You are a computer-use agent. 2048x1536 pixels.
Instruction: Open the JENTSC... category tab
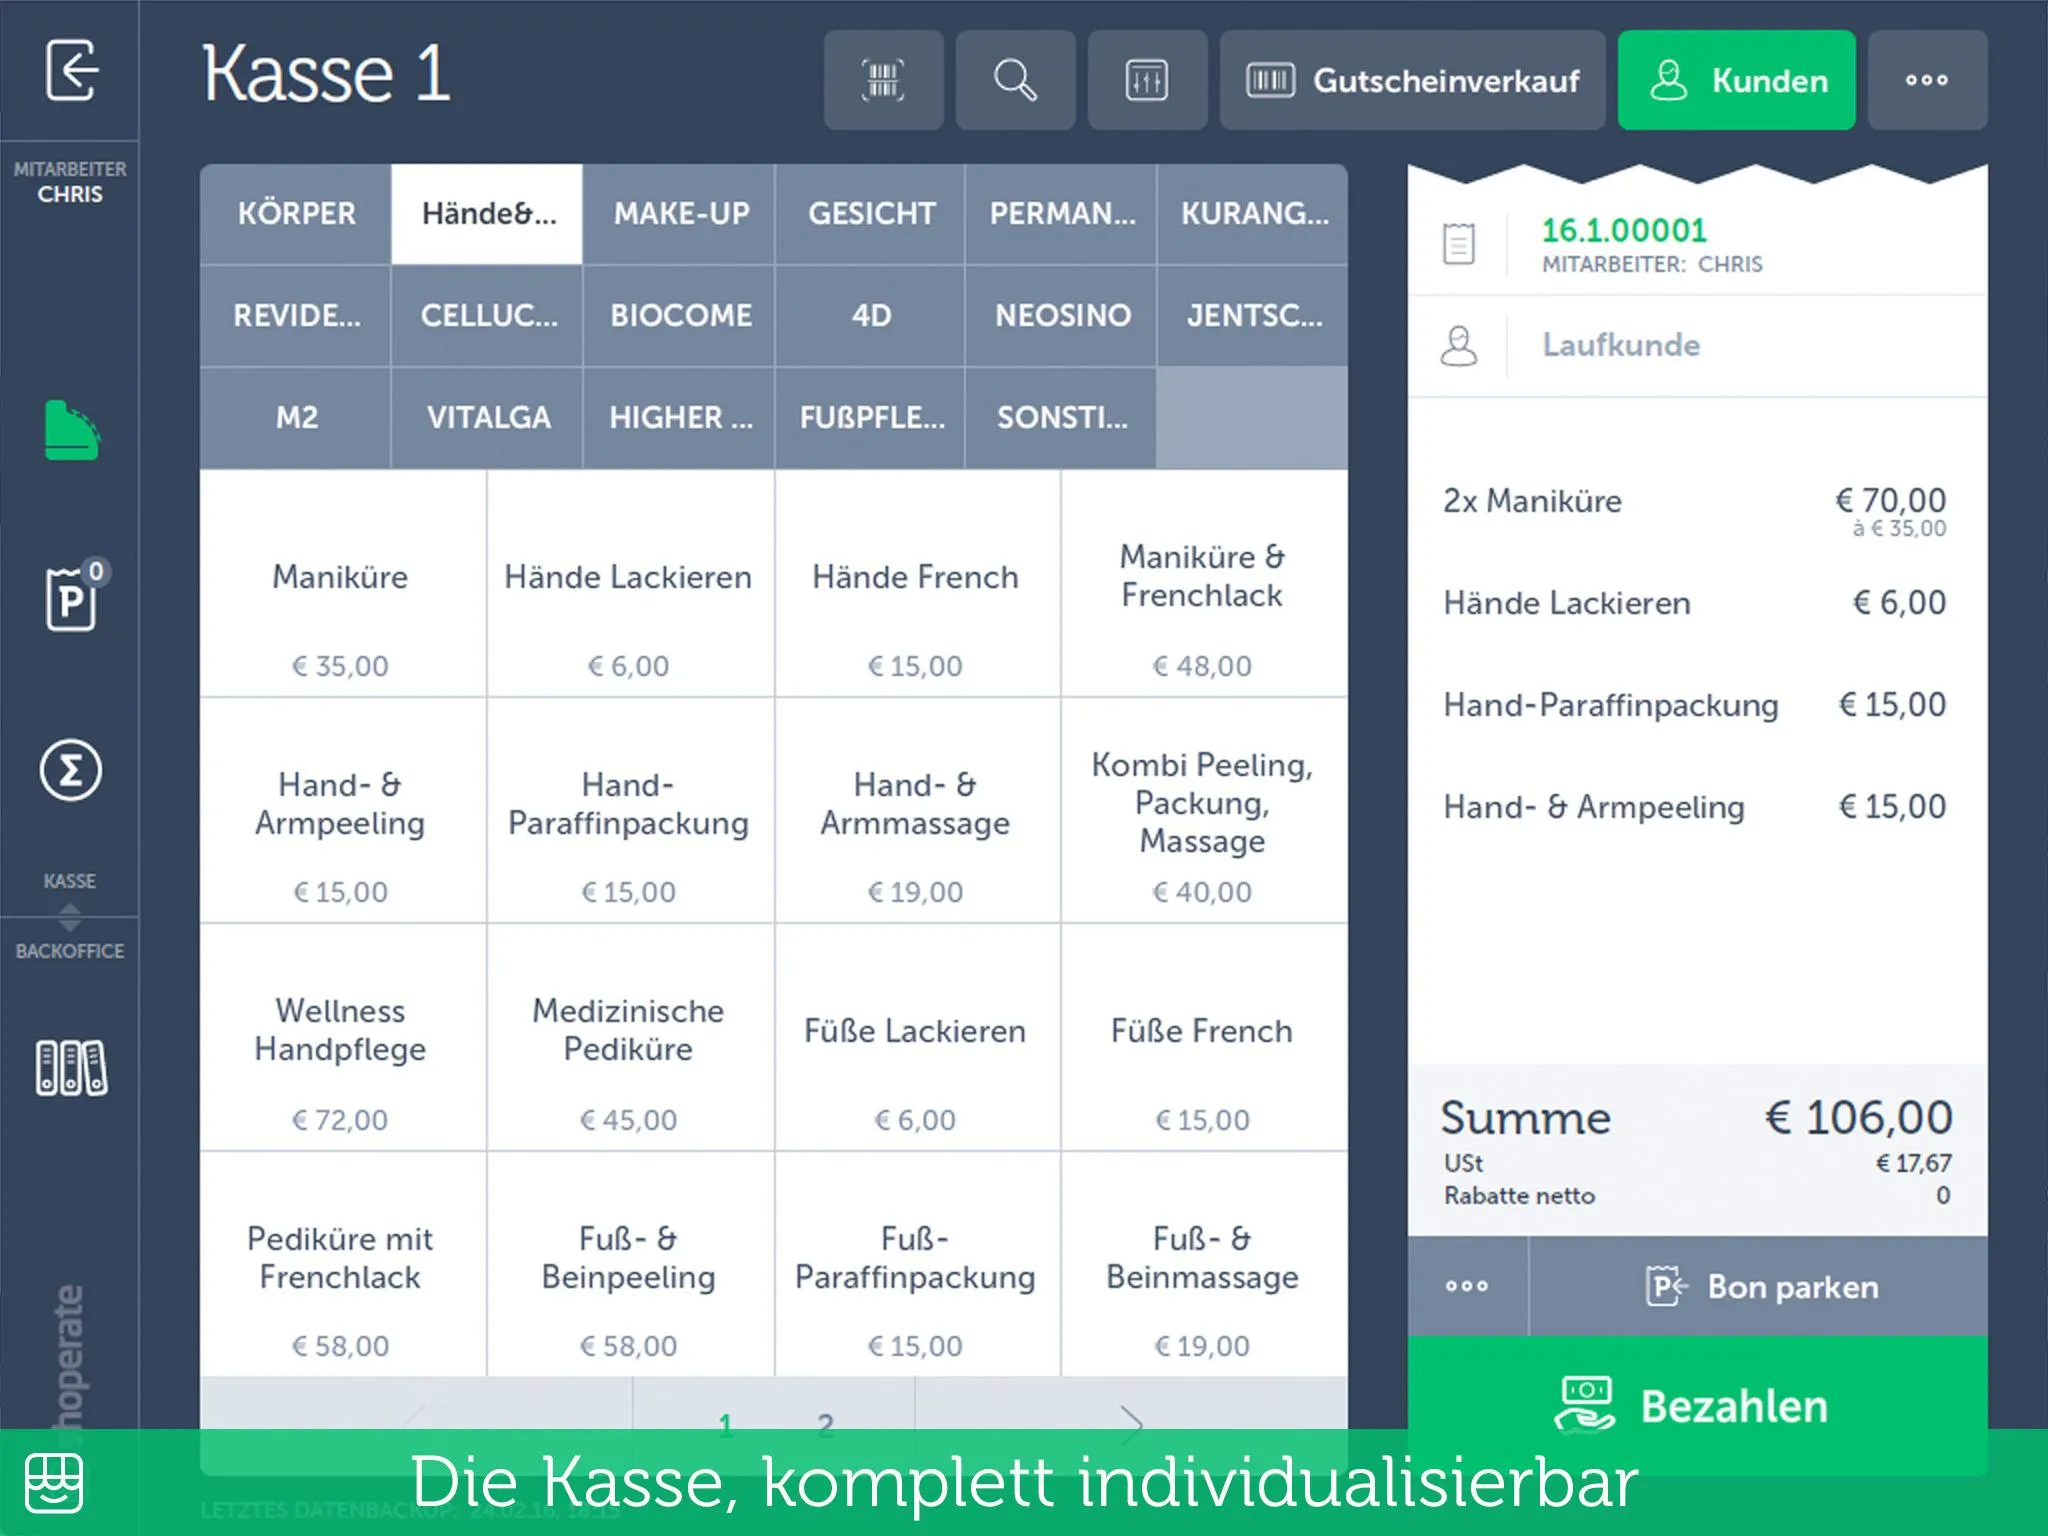click(1253, 316)
